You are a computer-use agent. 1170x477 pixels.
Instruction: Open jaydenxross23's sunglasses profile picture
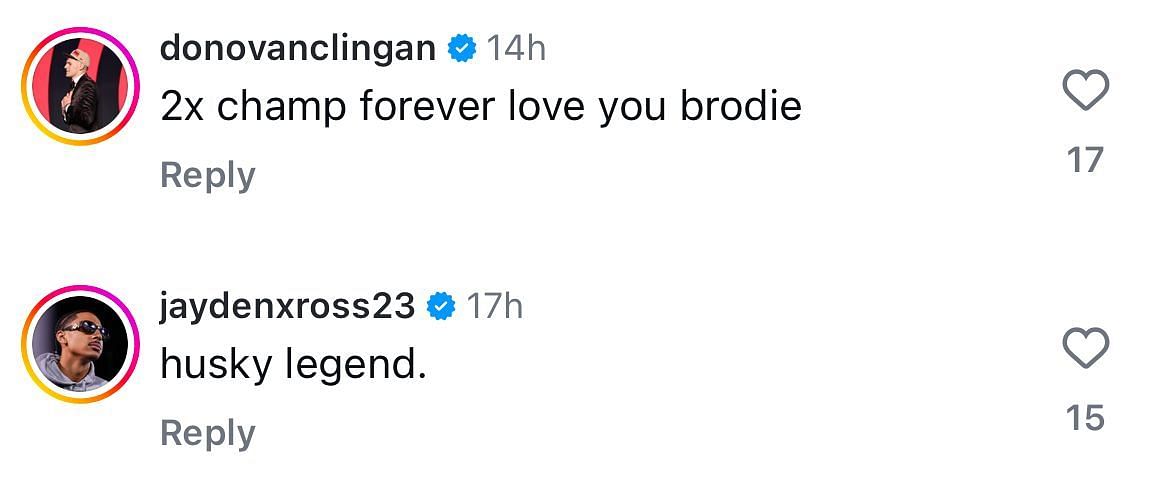pyautogui.click(x=81, y=344)
